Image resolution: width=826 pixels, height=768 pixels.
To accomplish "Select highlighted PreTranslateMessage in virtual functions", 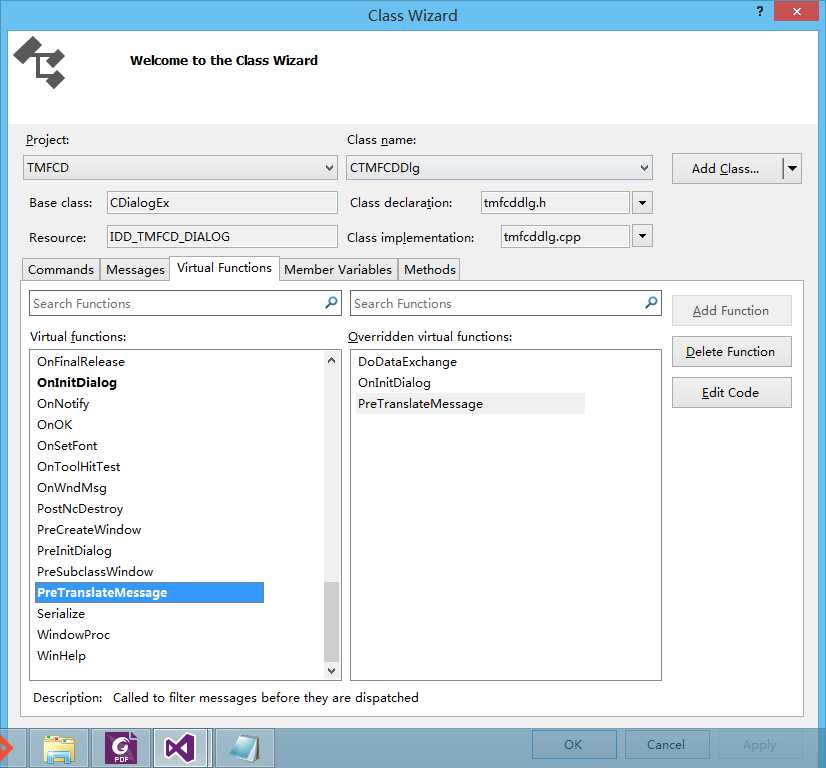I will [150, 593].
